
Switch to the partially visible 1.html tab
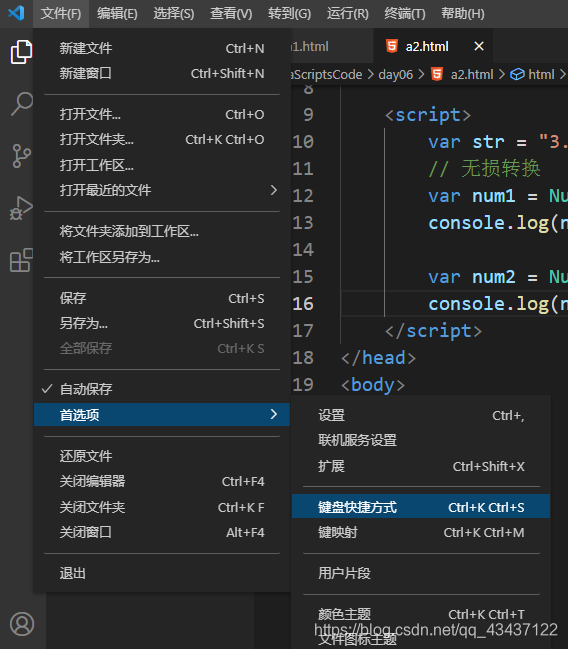pyautogui.click(x=331, y=46)
